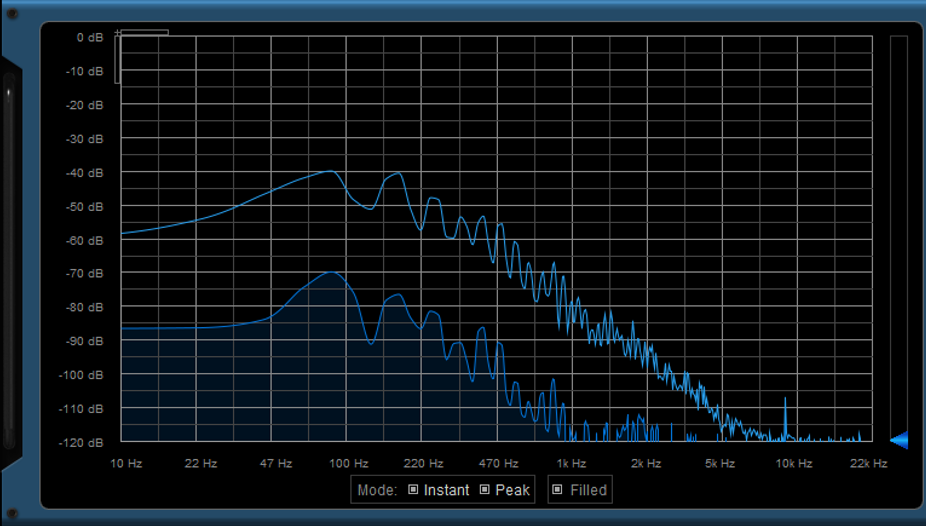
Task: Click the -110 dB axis label
Action: click(x=81, y=409)
